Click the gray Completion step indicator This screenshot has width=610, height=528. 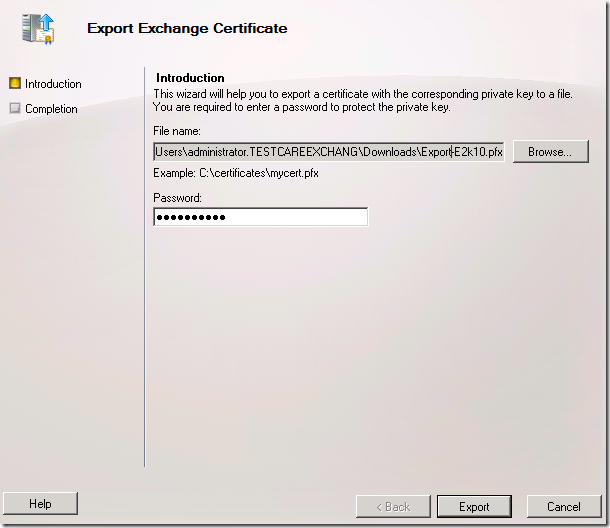[x=15, y=108]
